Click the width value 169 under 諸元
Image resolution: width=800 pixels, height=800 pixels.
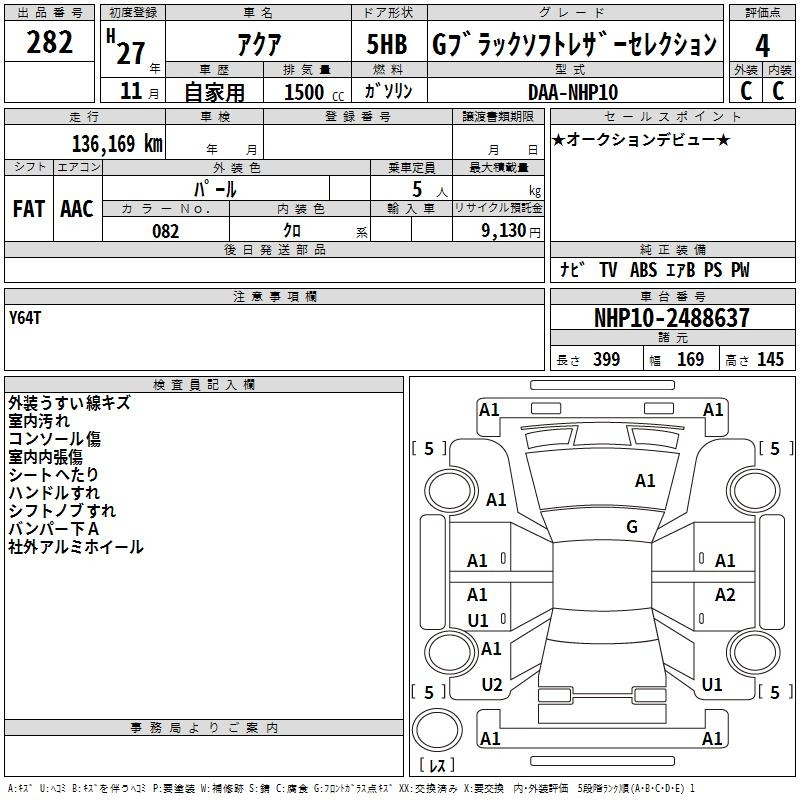click(x=690, y=359)
